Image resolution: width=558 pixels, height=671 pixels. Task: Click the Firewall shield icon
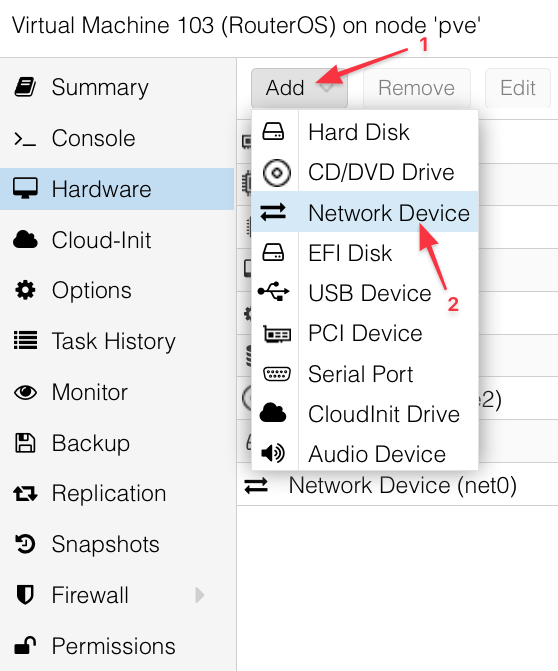click(25, 595)
